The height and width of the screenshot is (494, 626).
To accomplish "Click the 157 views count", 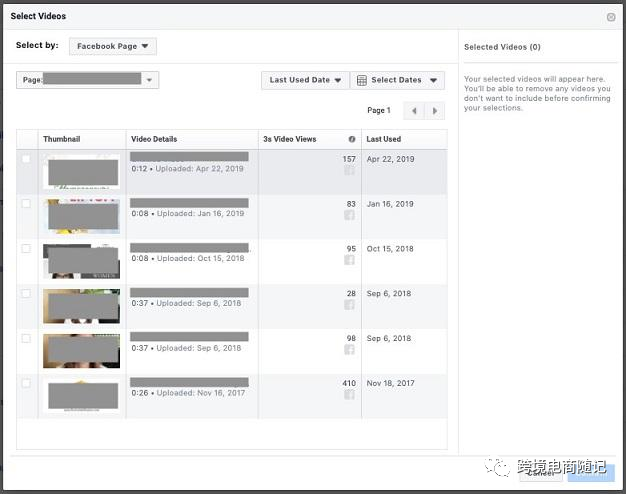I will pos(349,159).
